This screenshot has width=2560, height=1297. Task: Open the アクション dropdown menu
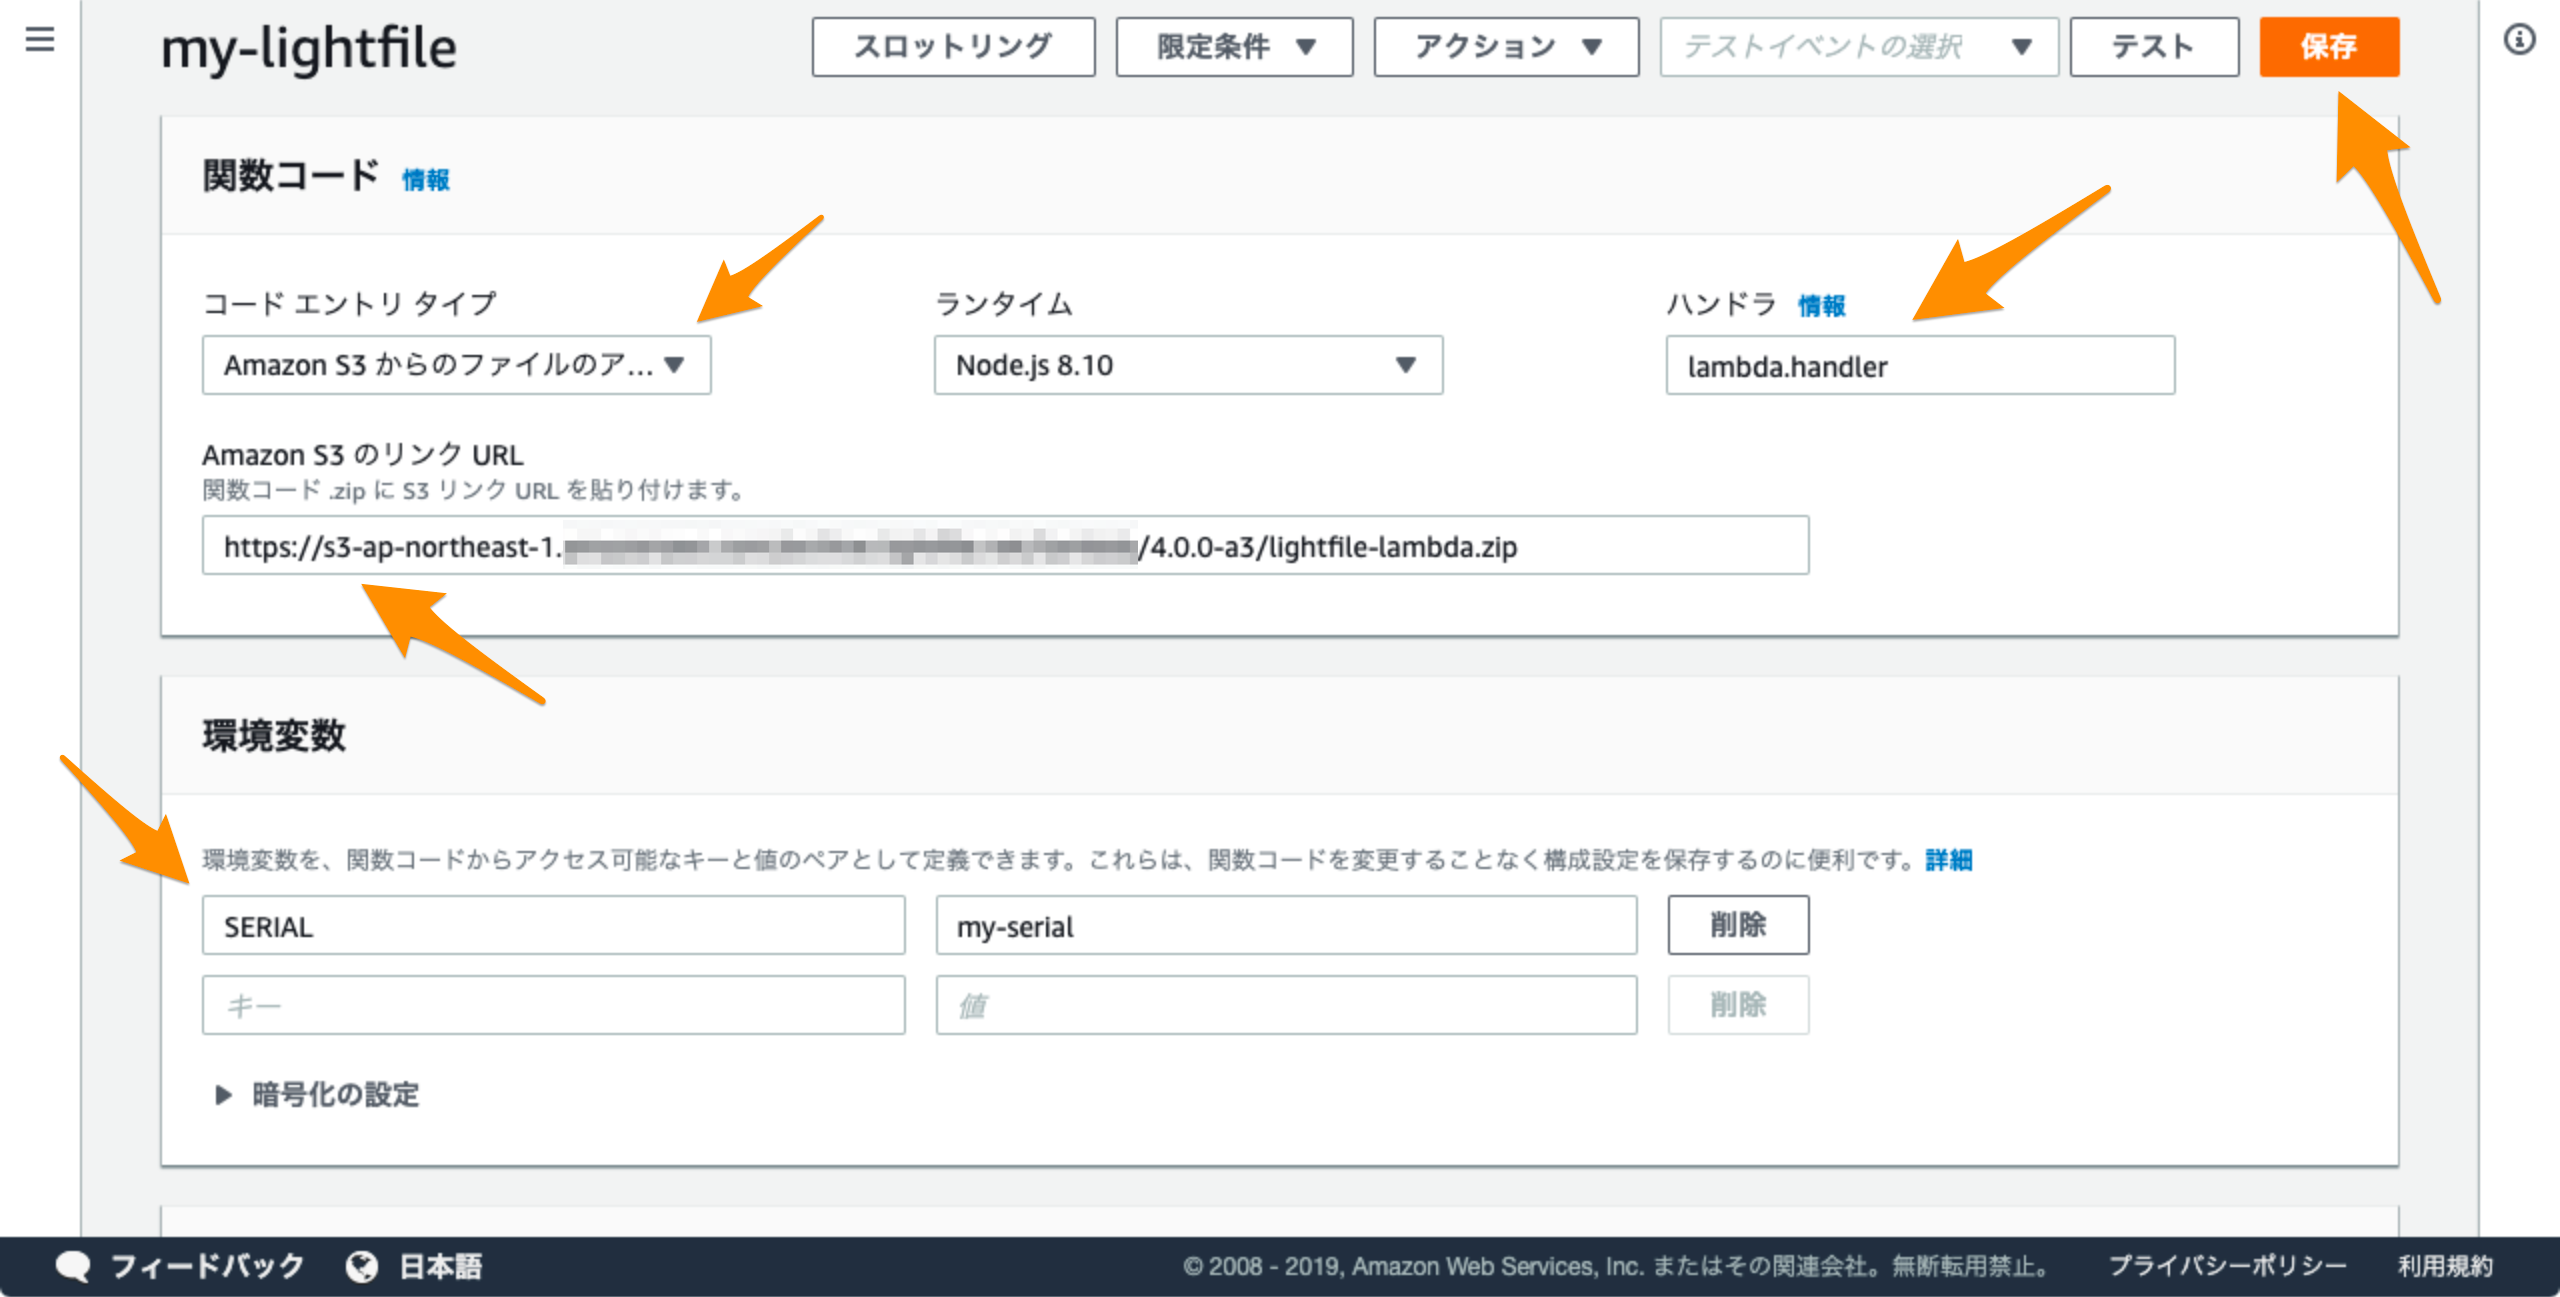click(1506, 47)
